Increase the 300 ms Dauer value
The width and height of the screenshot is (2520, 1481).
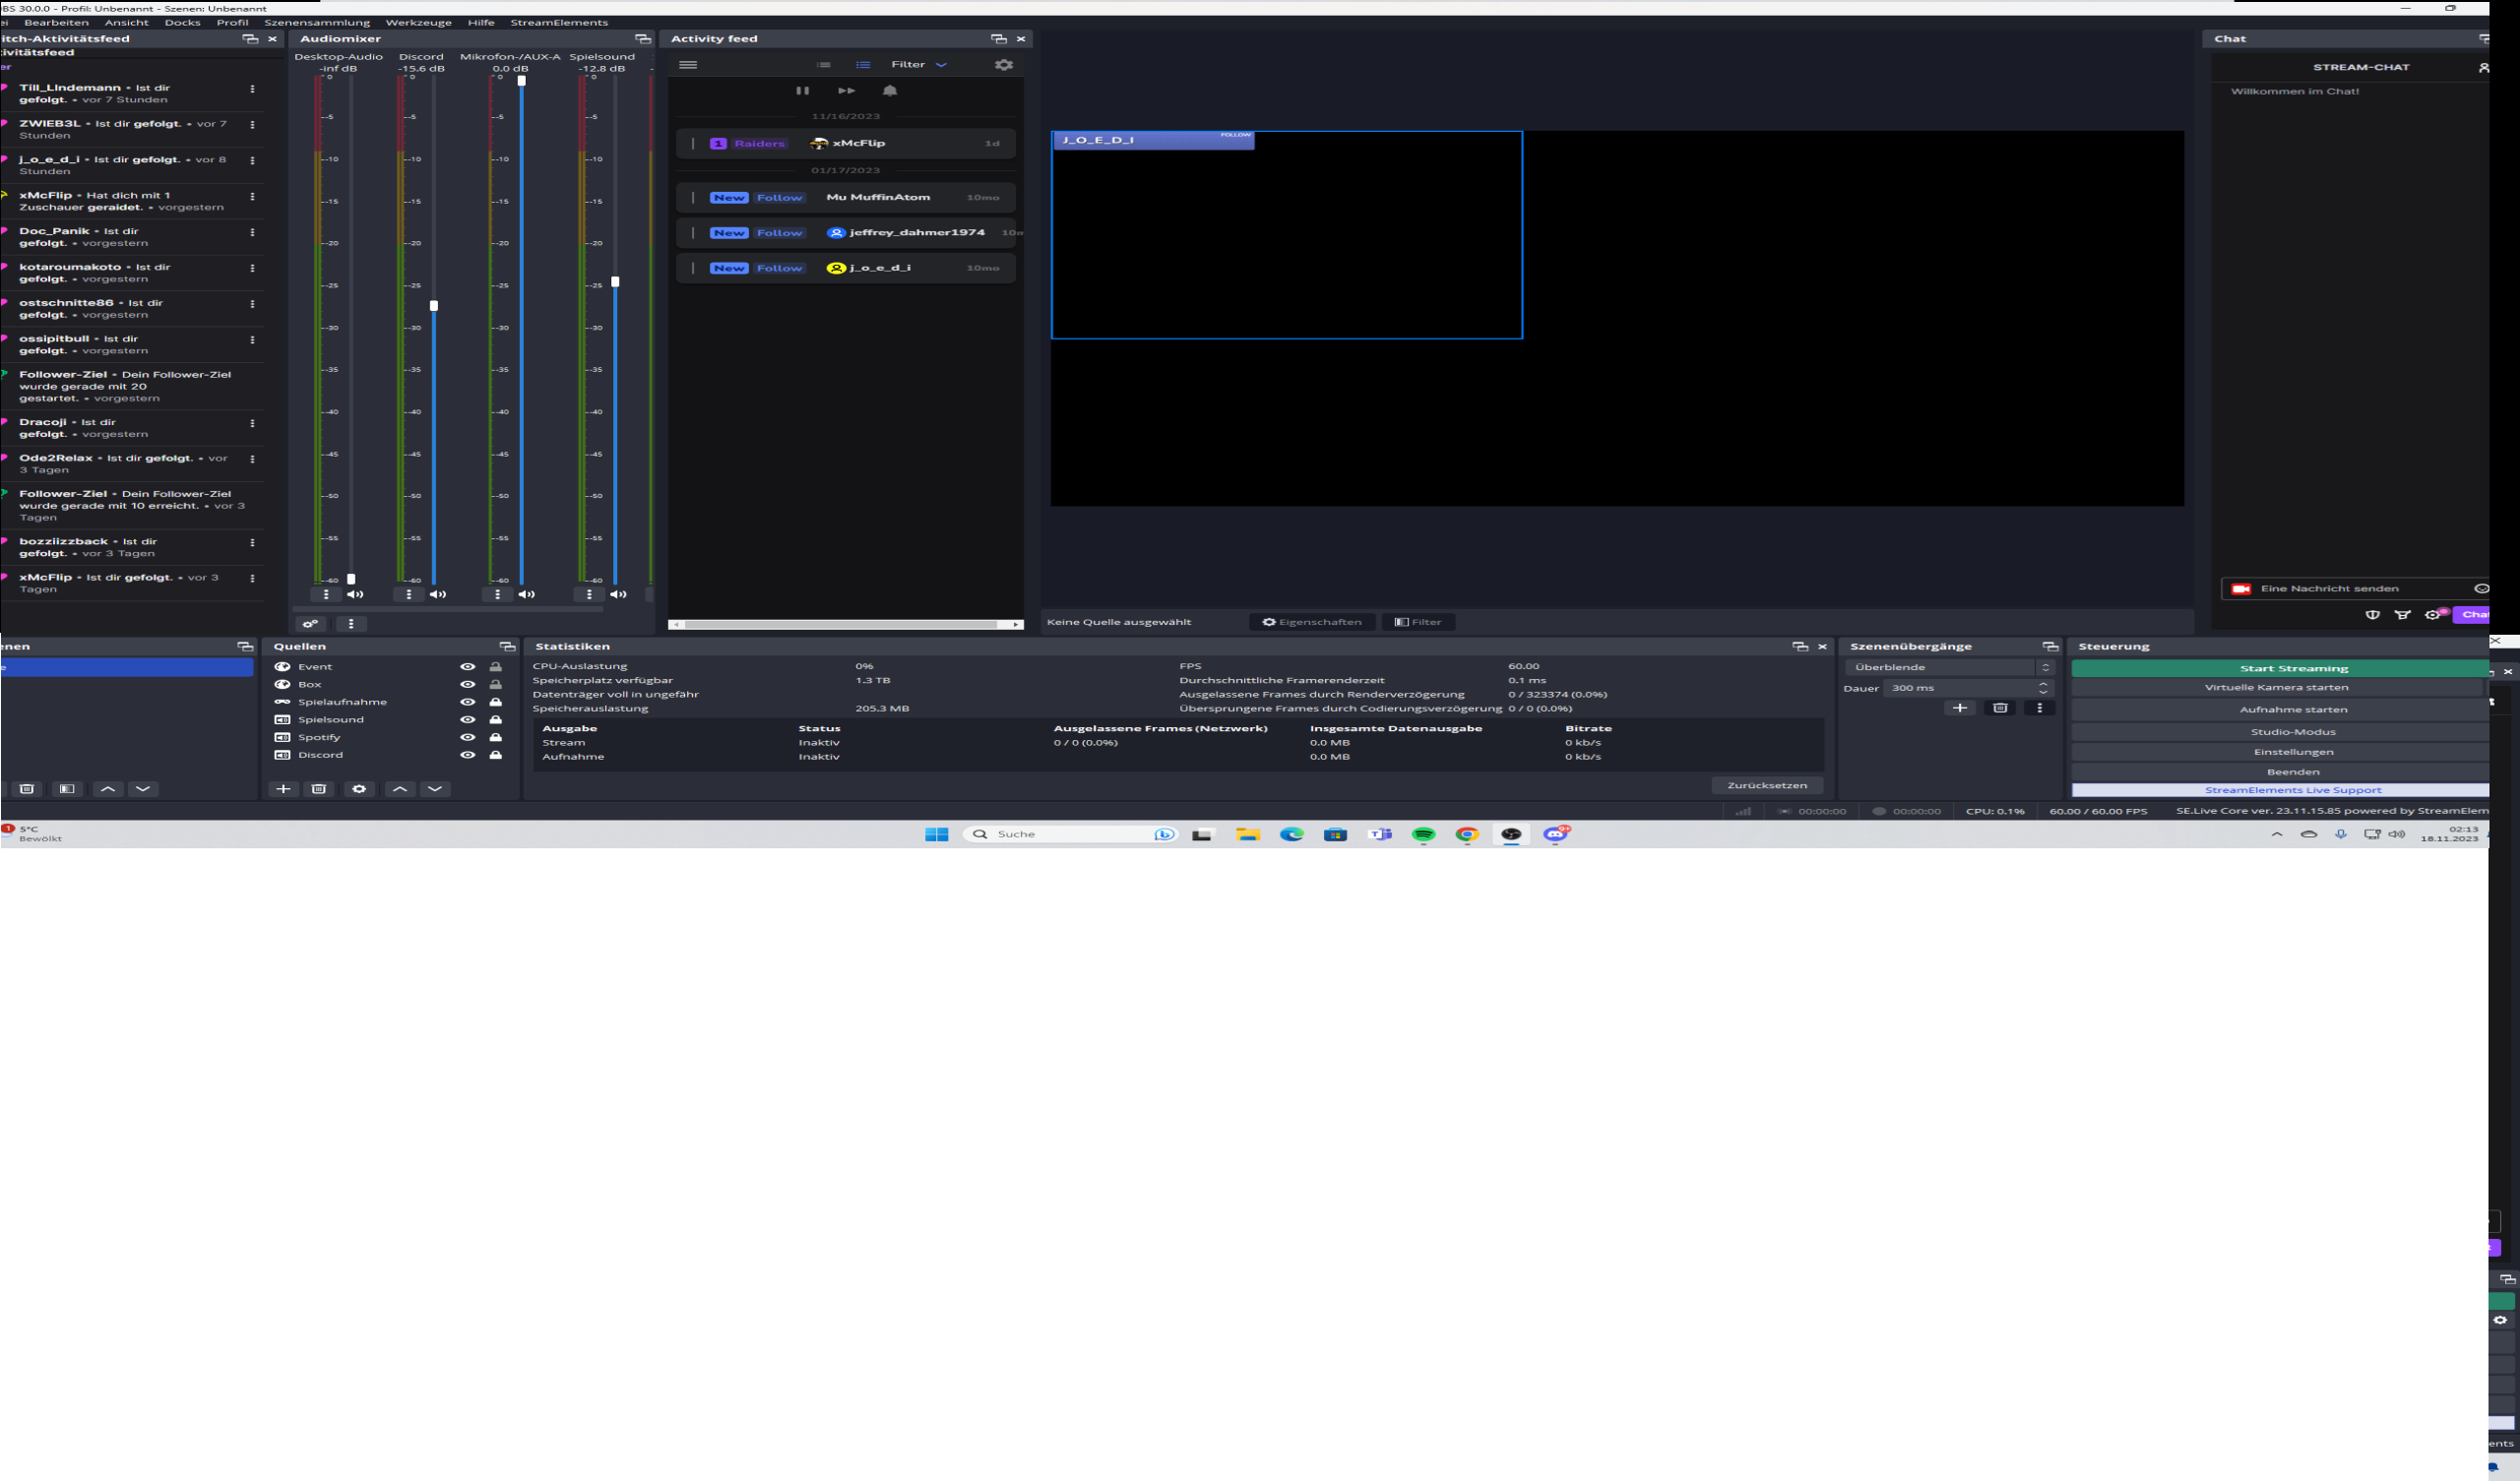click(x=2043, y=684)
